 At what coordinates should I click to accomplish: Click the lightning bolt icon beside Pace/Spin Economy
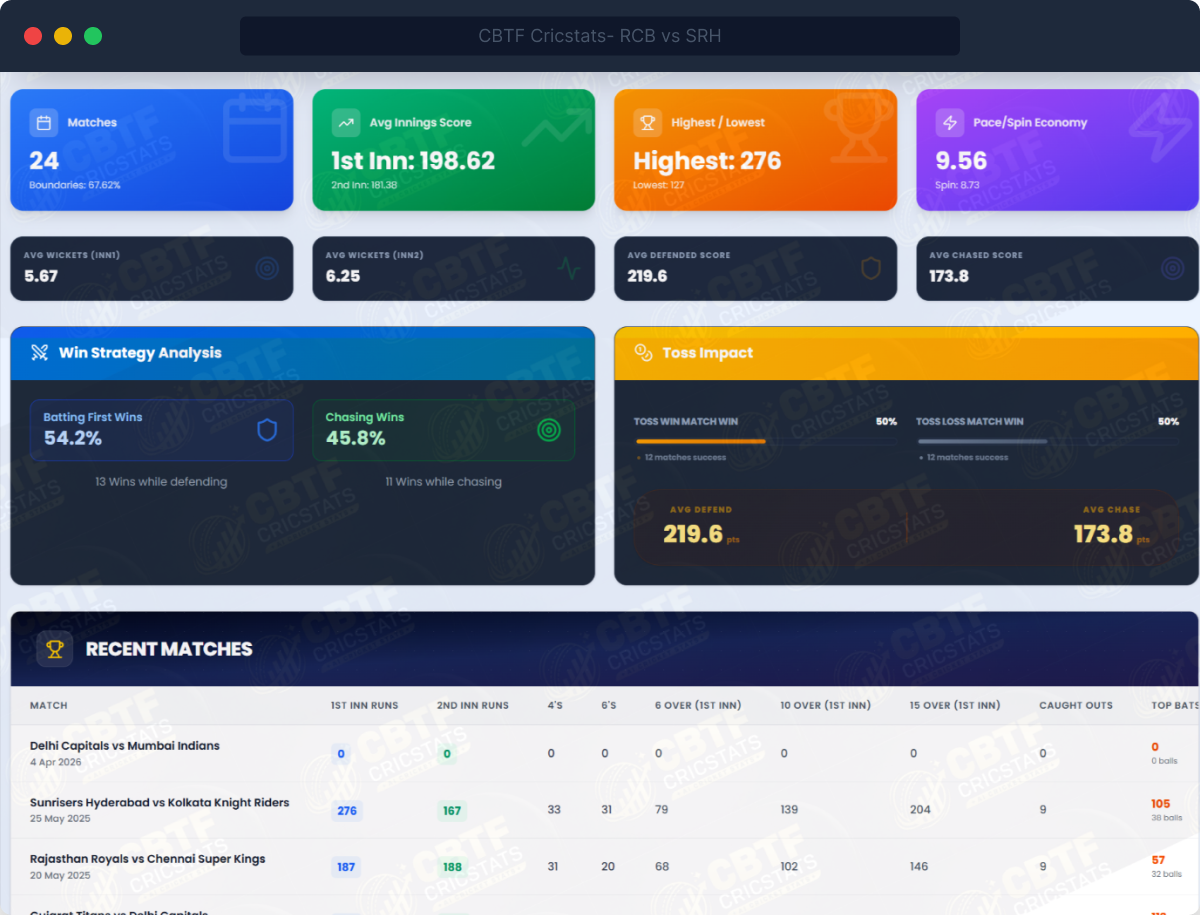pos(949,123)
